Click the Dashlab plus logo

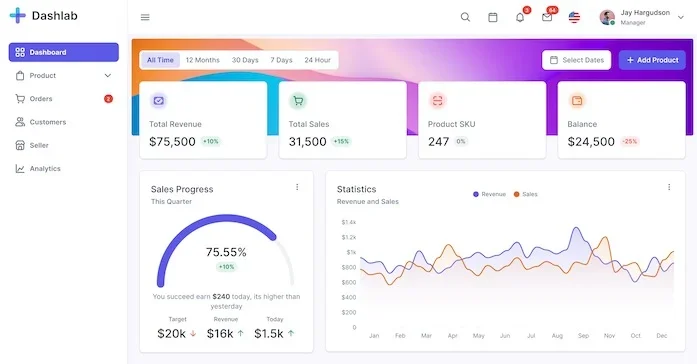pyautogui.click(x=18, y=16)
